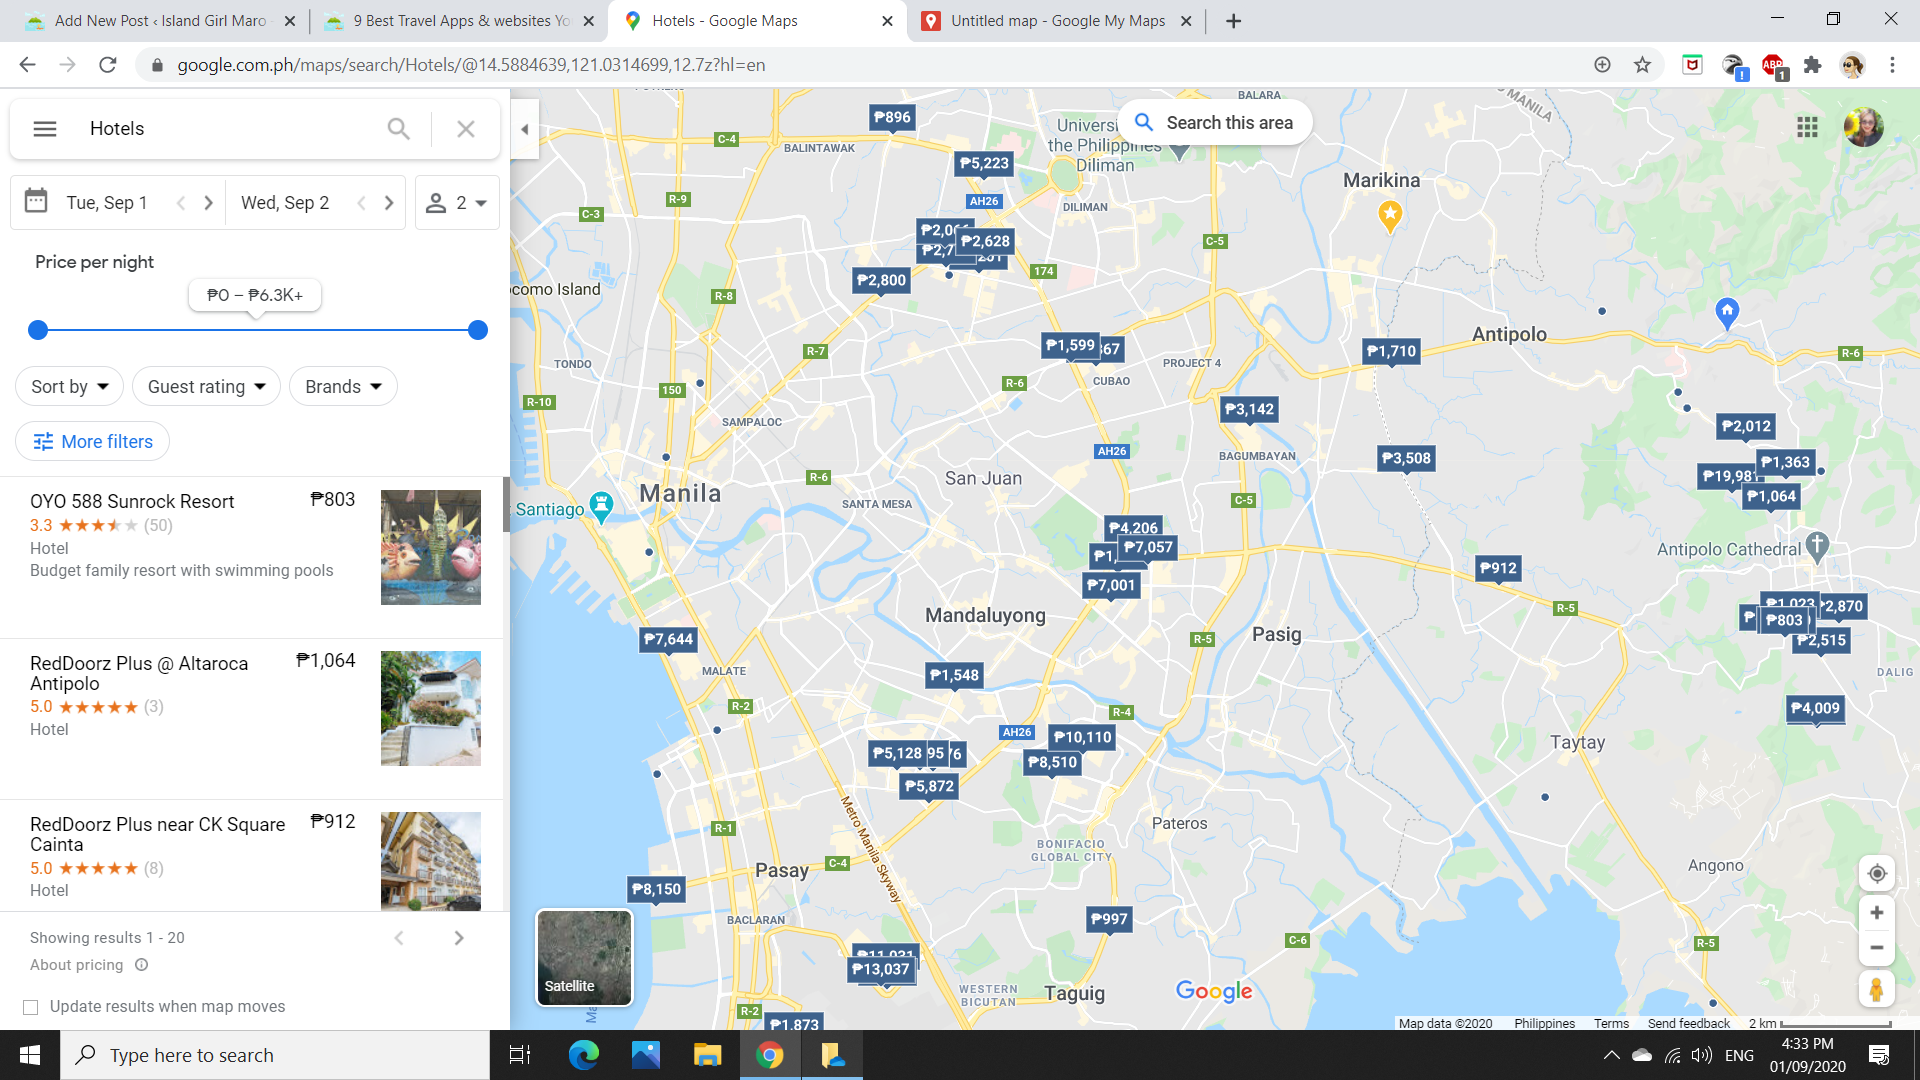Viewport: 1920px width, 1080px height.
Task: Open Microsoft Edge from taskbar
Action: point(584,1055)
